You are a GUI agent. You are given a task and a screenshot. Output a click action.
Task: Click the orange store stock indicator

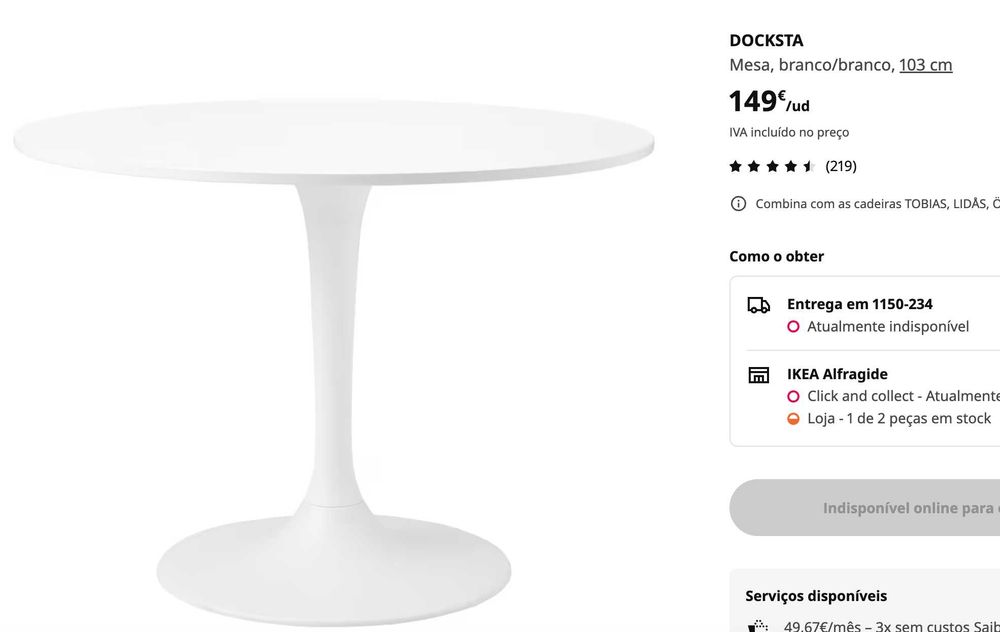[x=794, y=419]
